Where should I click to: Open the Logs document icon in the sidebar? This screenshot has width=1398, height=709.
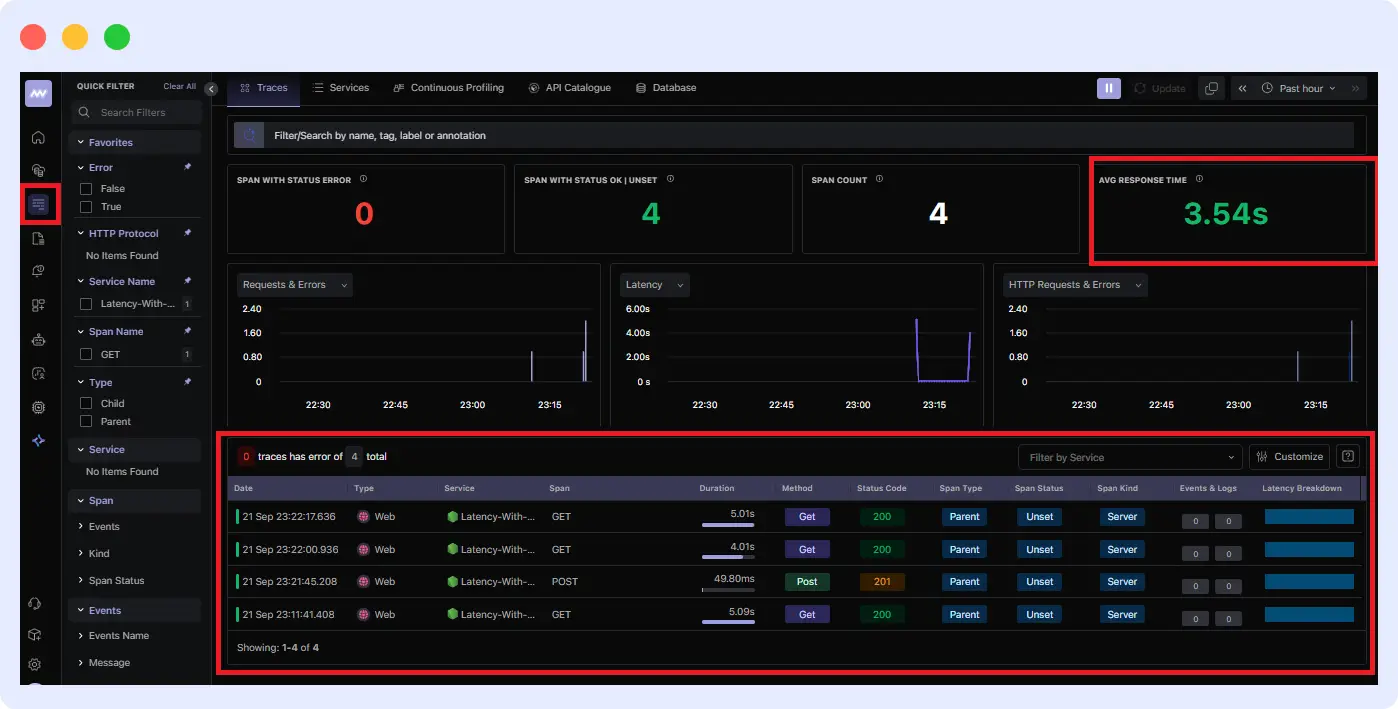pyautogui.click(x=38, y=237)
